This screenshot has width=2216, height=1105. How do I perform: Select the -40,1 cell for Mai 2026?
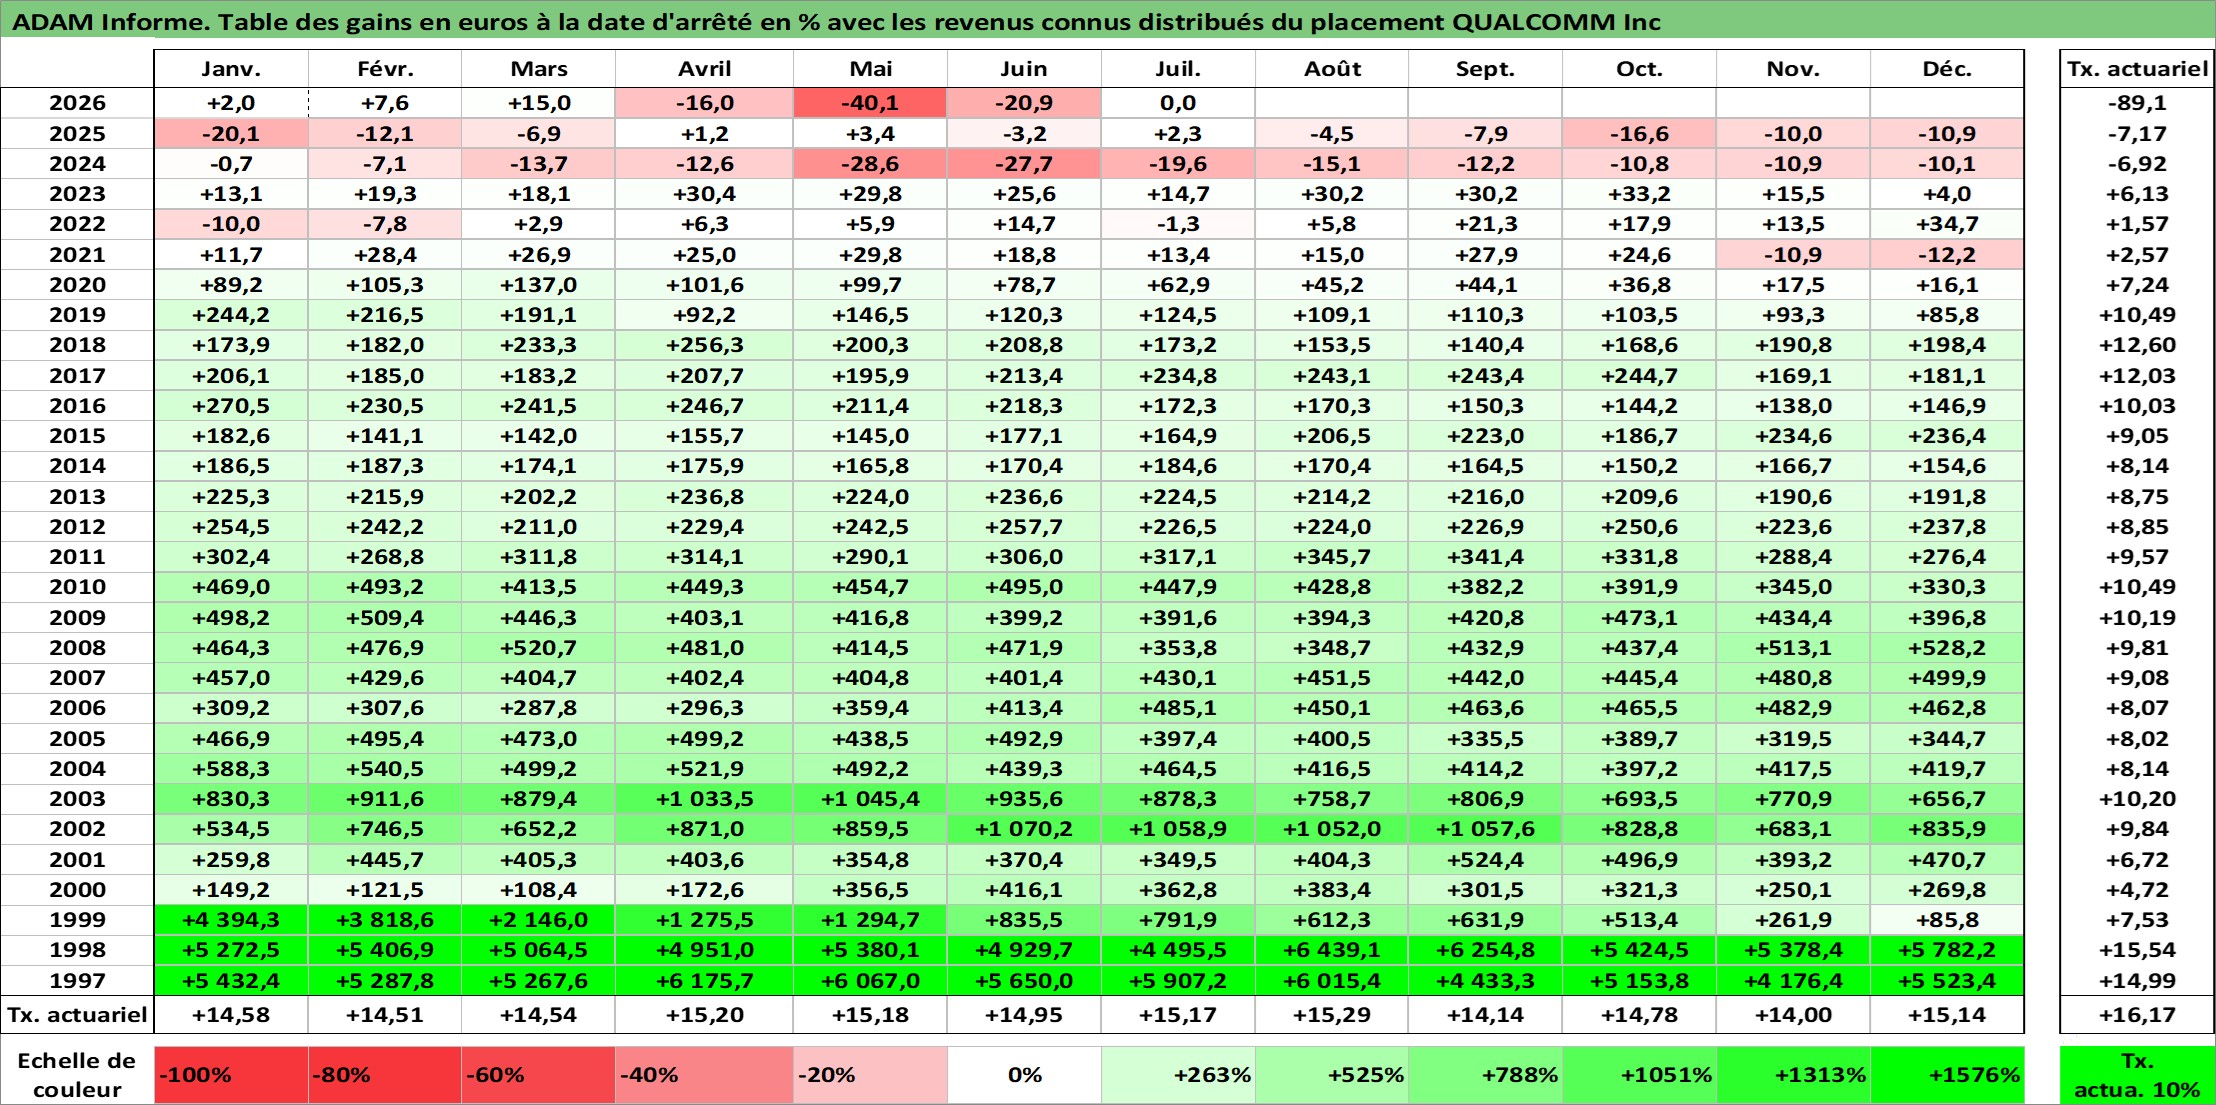[x=871, y=103]
